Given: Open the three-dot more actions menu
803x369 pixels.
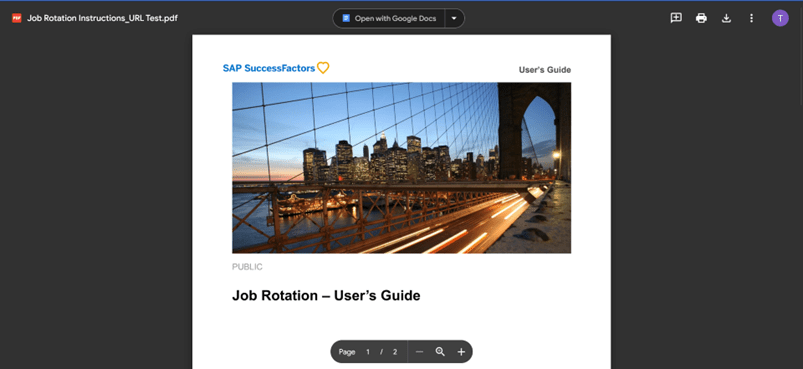Looking at the screenshot, I should pyautogui.click(x=751, y=18).
